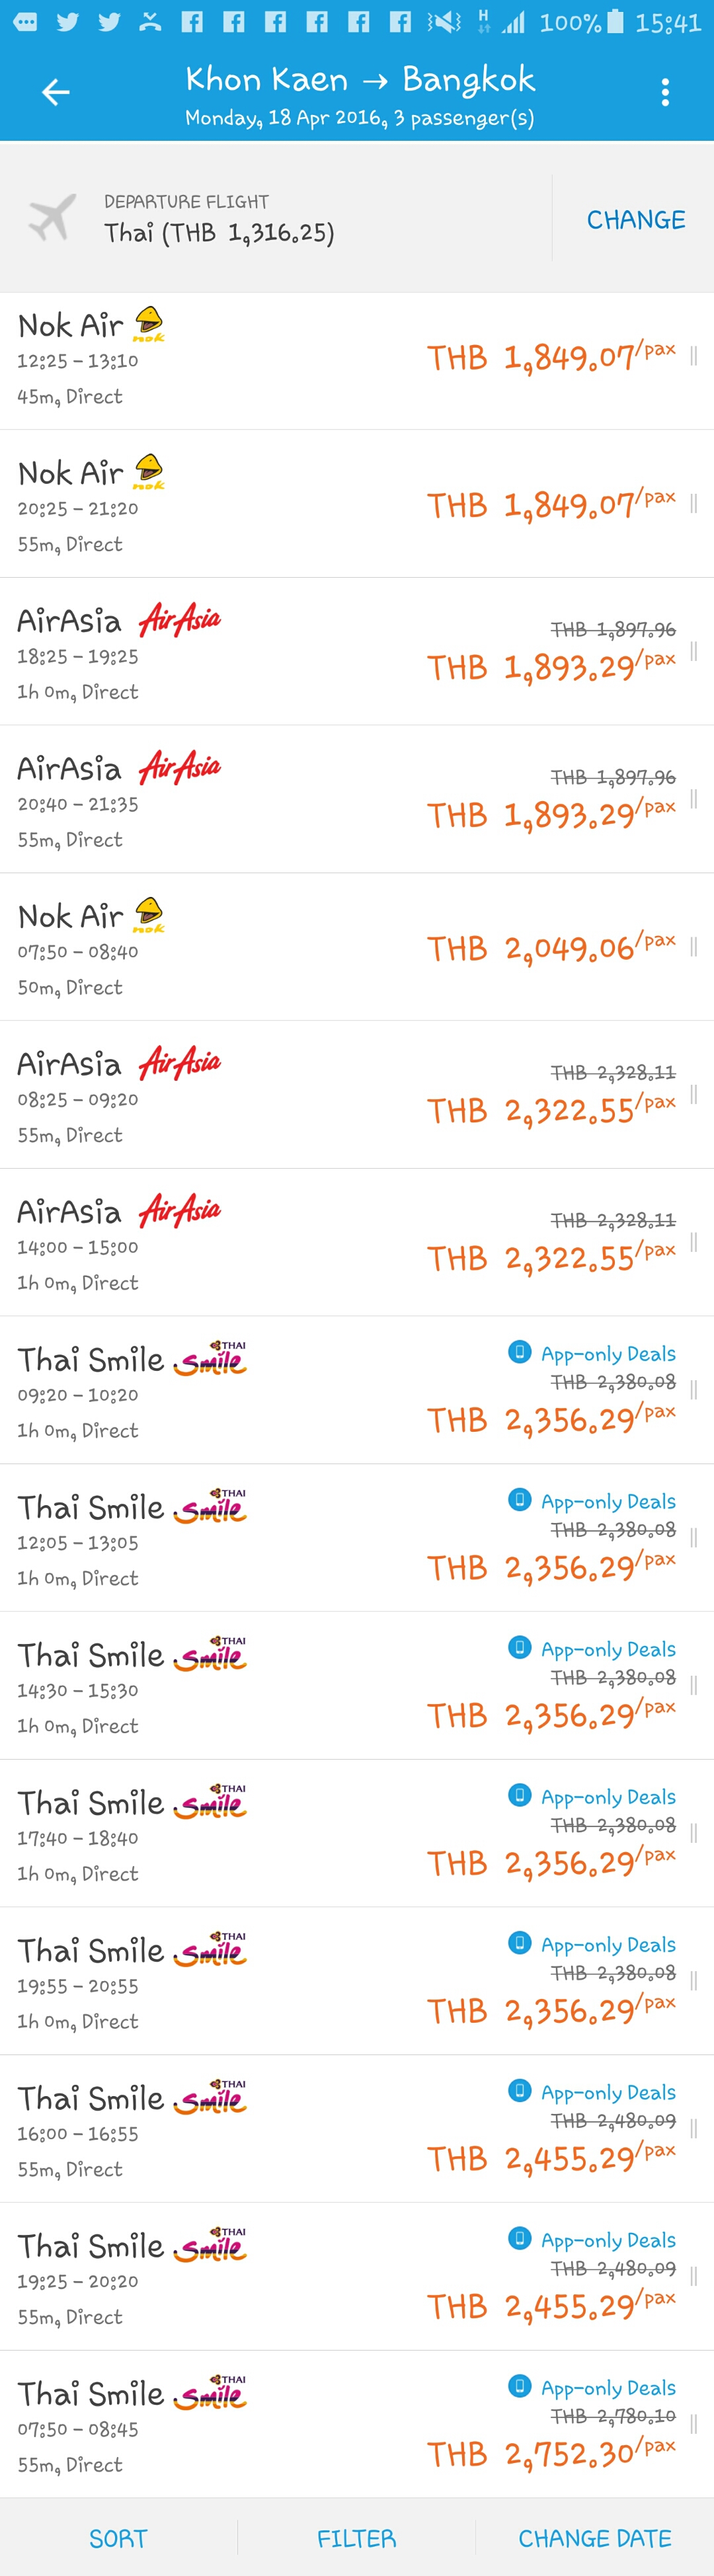714x2576 pixels.
Task: Tap AirAsia logo on 14:00 flight
Action: (x=180, y=1211)
